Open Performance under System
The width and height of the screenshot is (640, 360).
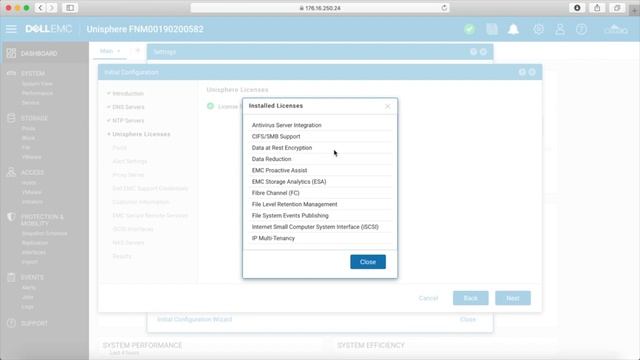tap(37, 93)
